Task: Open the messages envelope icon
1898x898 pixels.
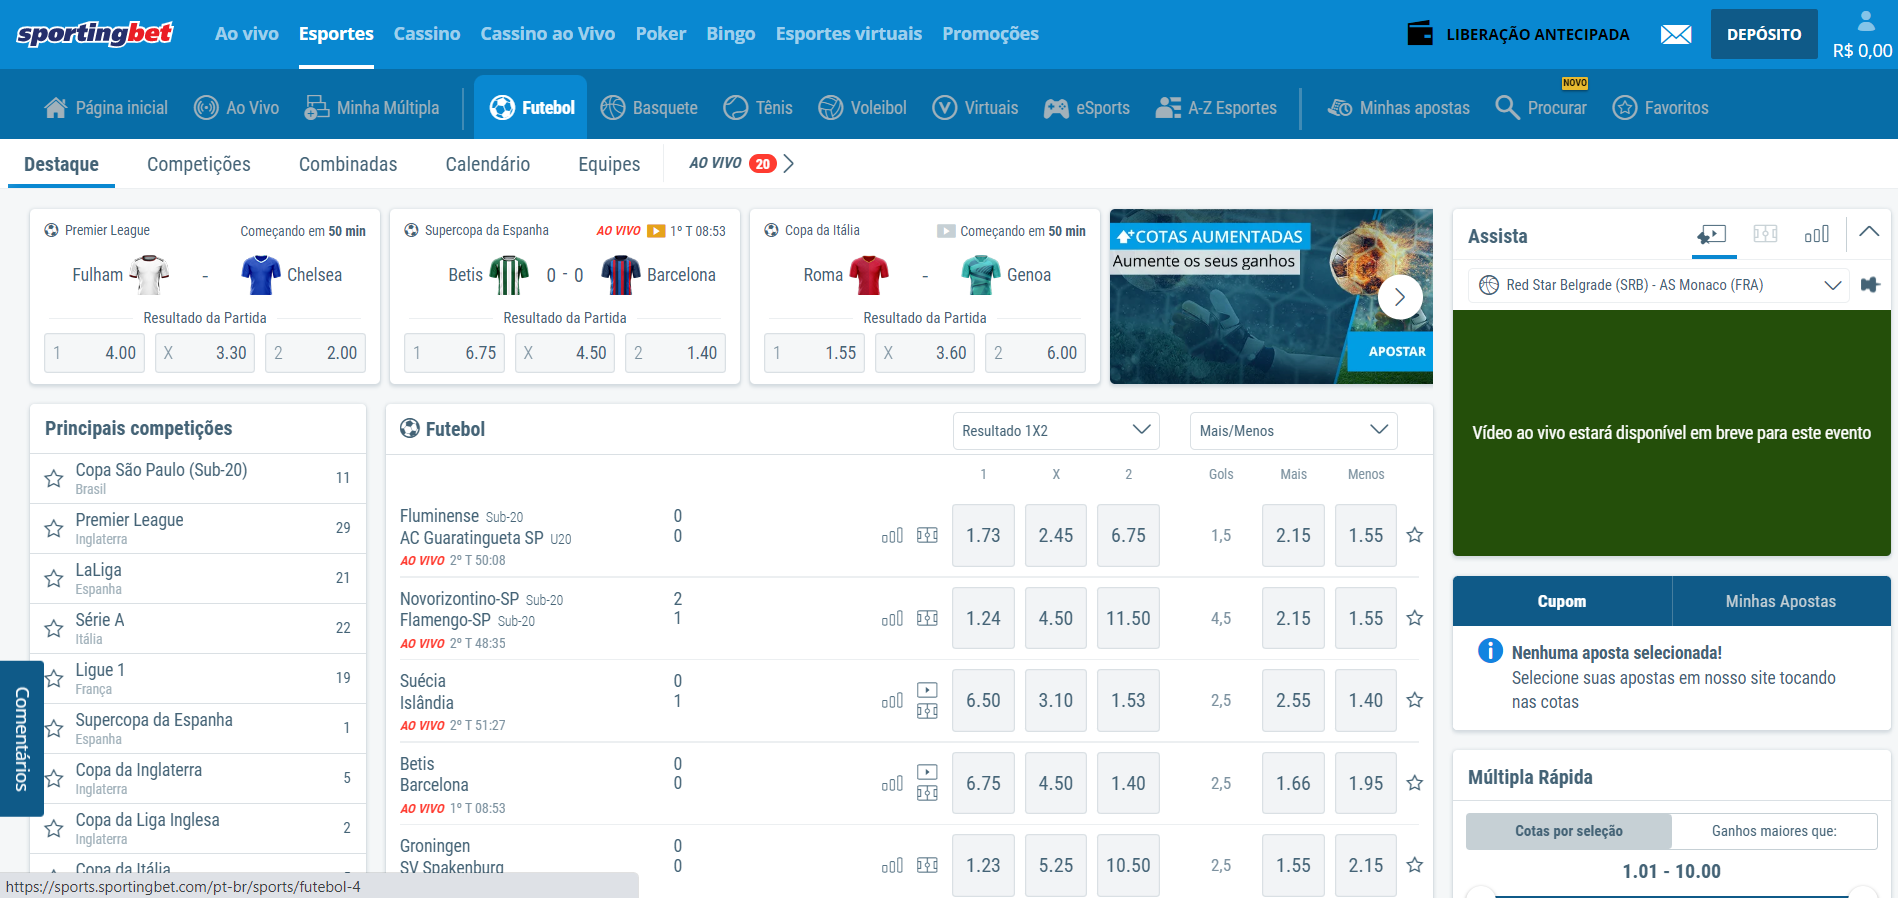Action: (1676, 35)
